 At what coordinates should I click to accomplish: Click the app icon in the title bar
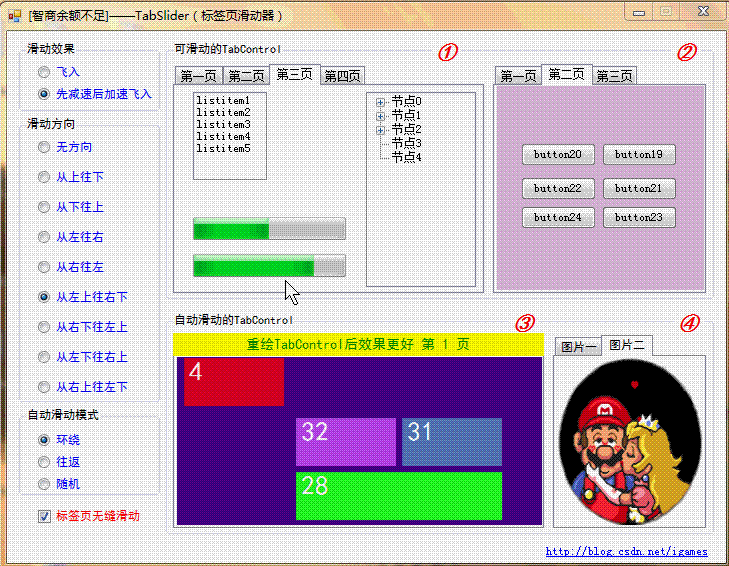coord(14,16)
